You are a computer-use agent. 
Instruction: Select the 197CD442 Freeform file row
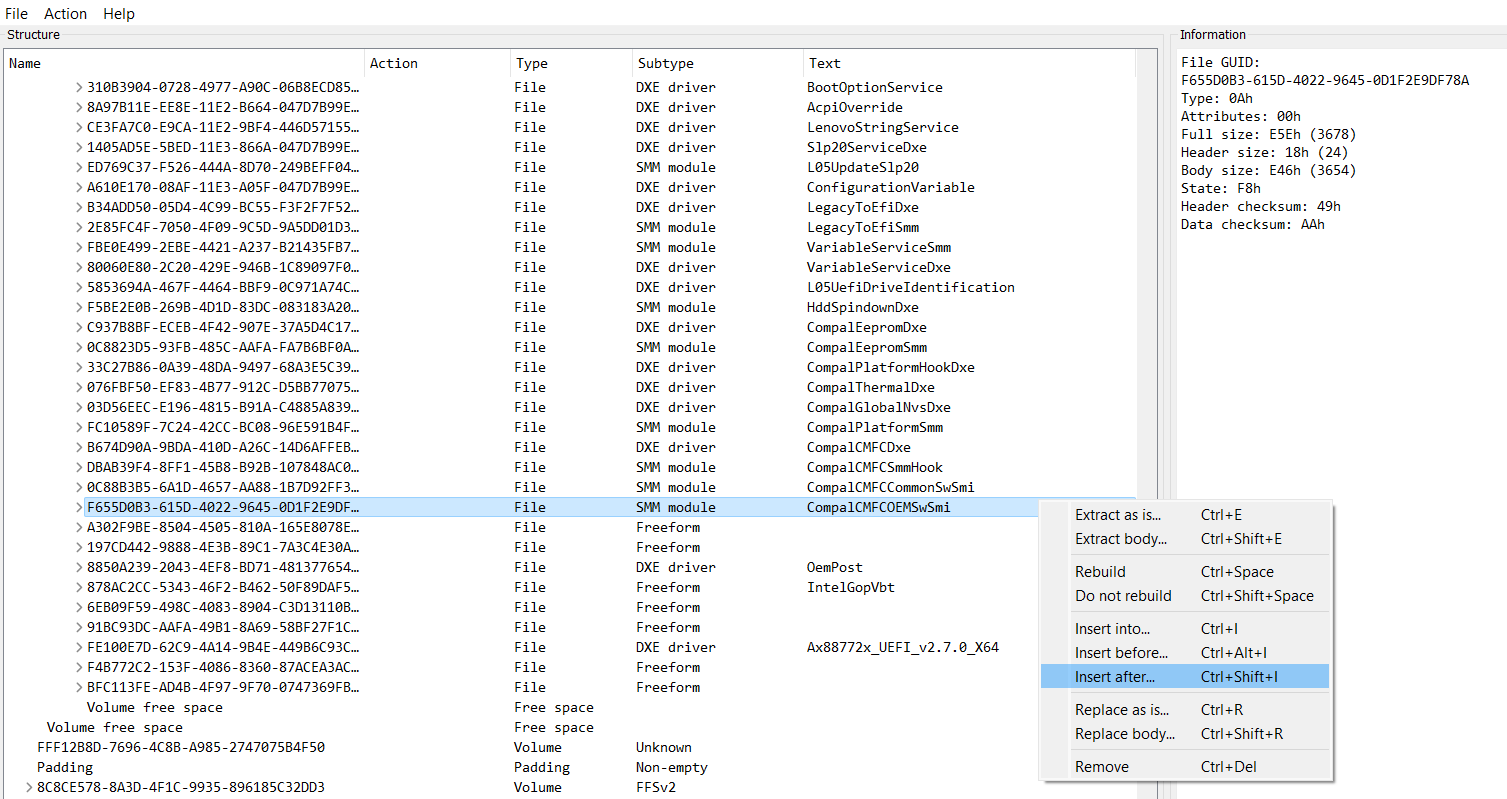570,547
